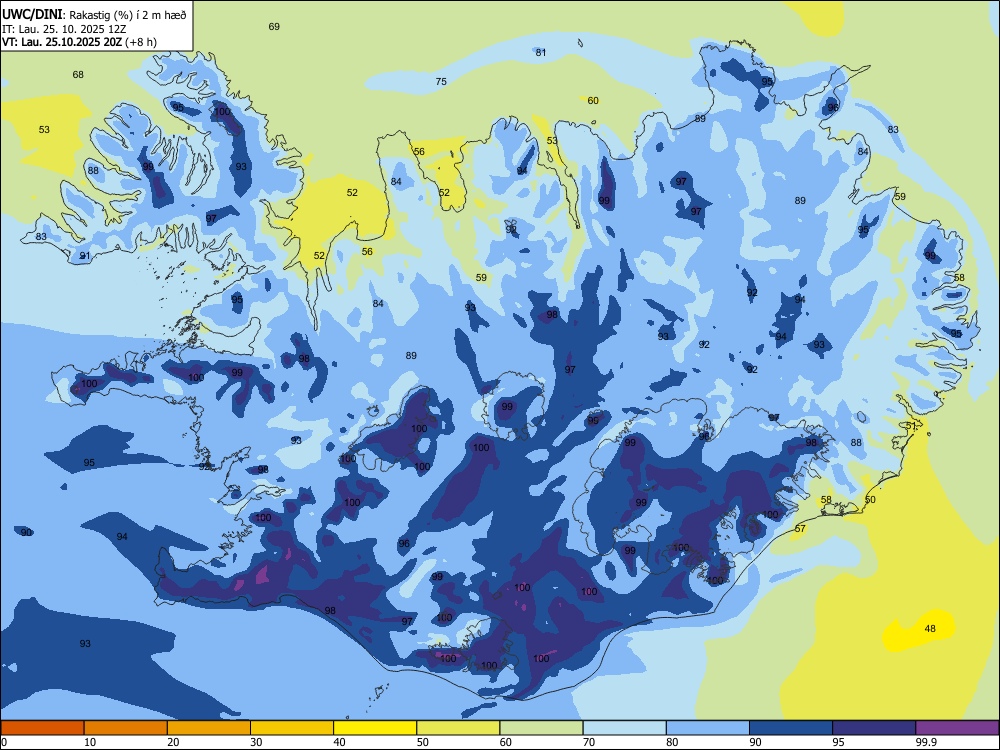Screen dimensions: 1000x750
Task: Click the map value '81' off the north coast
Action: click(x=541, y=52)
